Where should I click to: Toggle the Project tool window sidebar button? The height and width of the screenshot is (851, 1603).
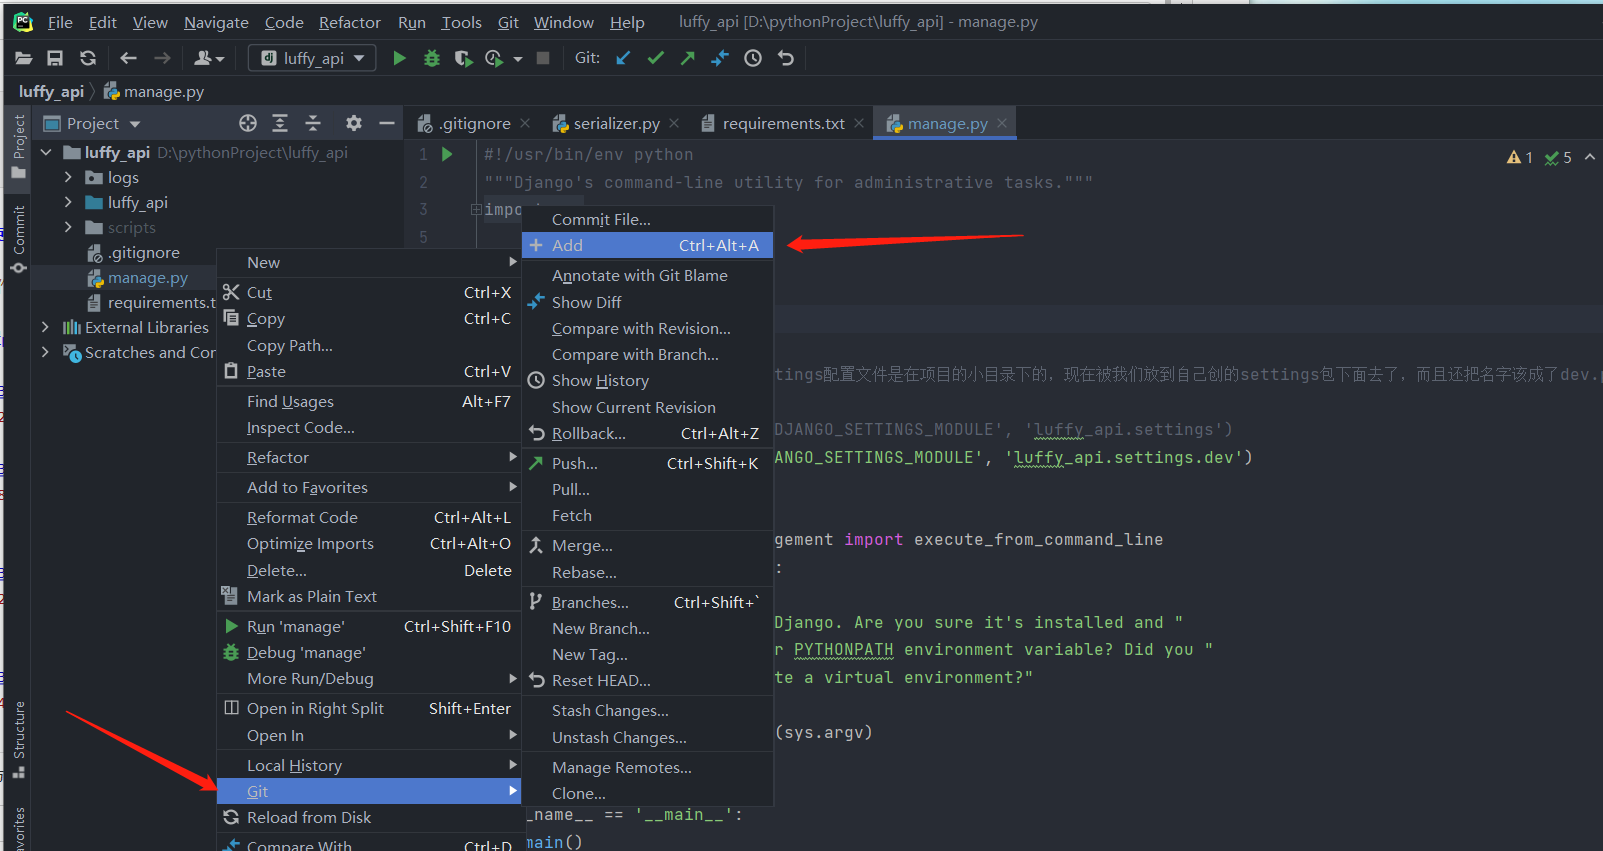[19, 146]
